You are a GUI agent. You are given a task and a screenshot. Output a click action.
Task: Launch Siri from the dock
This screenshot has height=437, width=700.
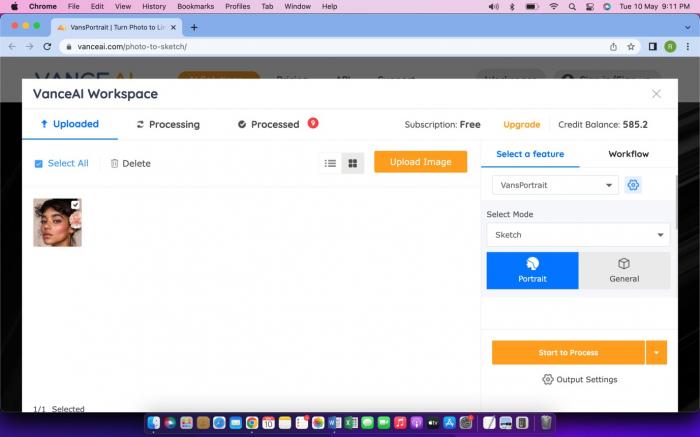[170, 422]
